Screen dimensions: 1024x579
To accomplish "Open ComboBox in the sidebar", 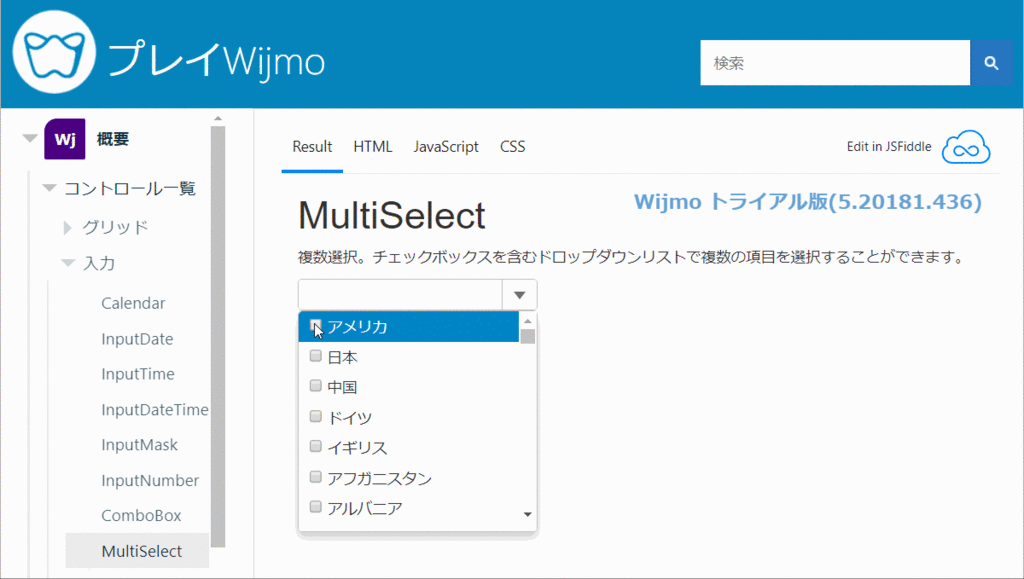I will 141,516.
